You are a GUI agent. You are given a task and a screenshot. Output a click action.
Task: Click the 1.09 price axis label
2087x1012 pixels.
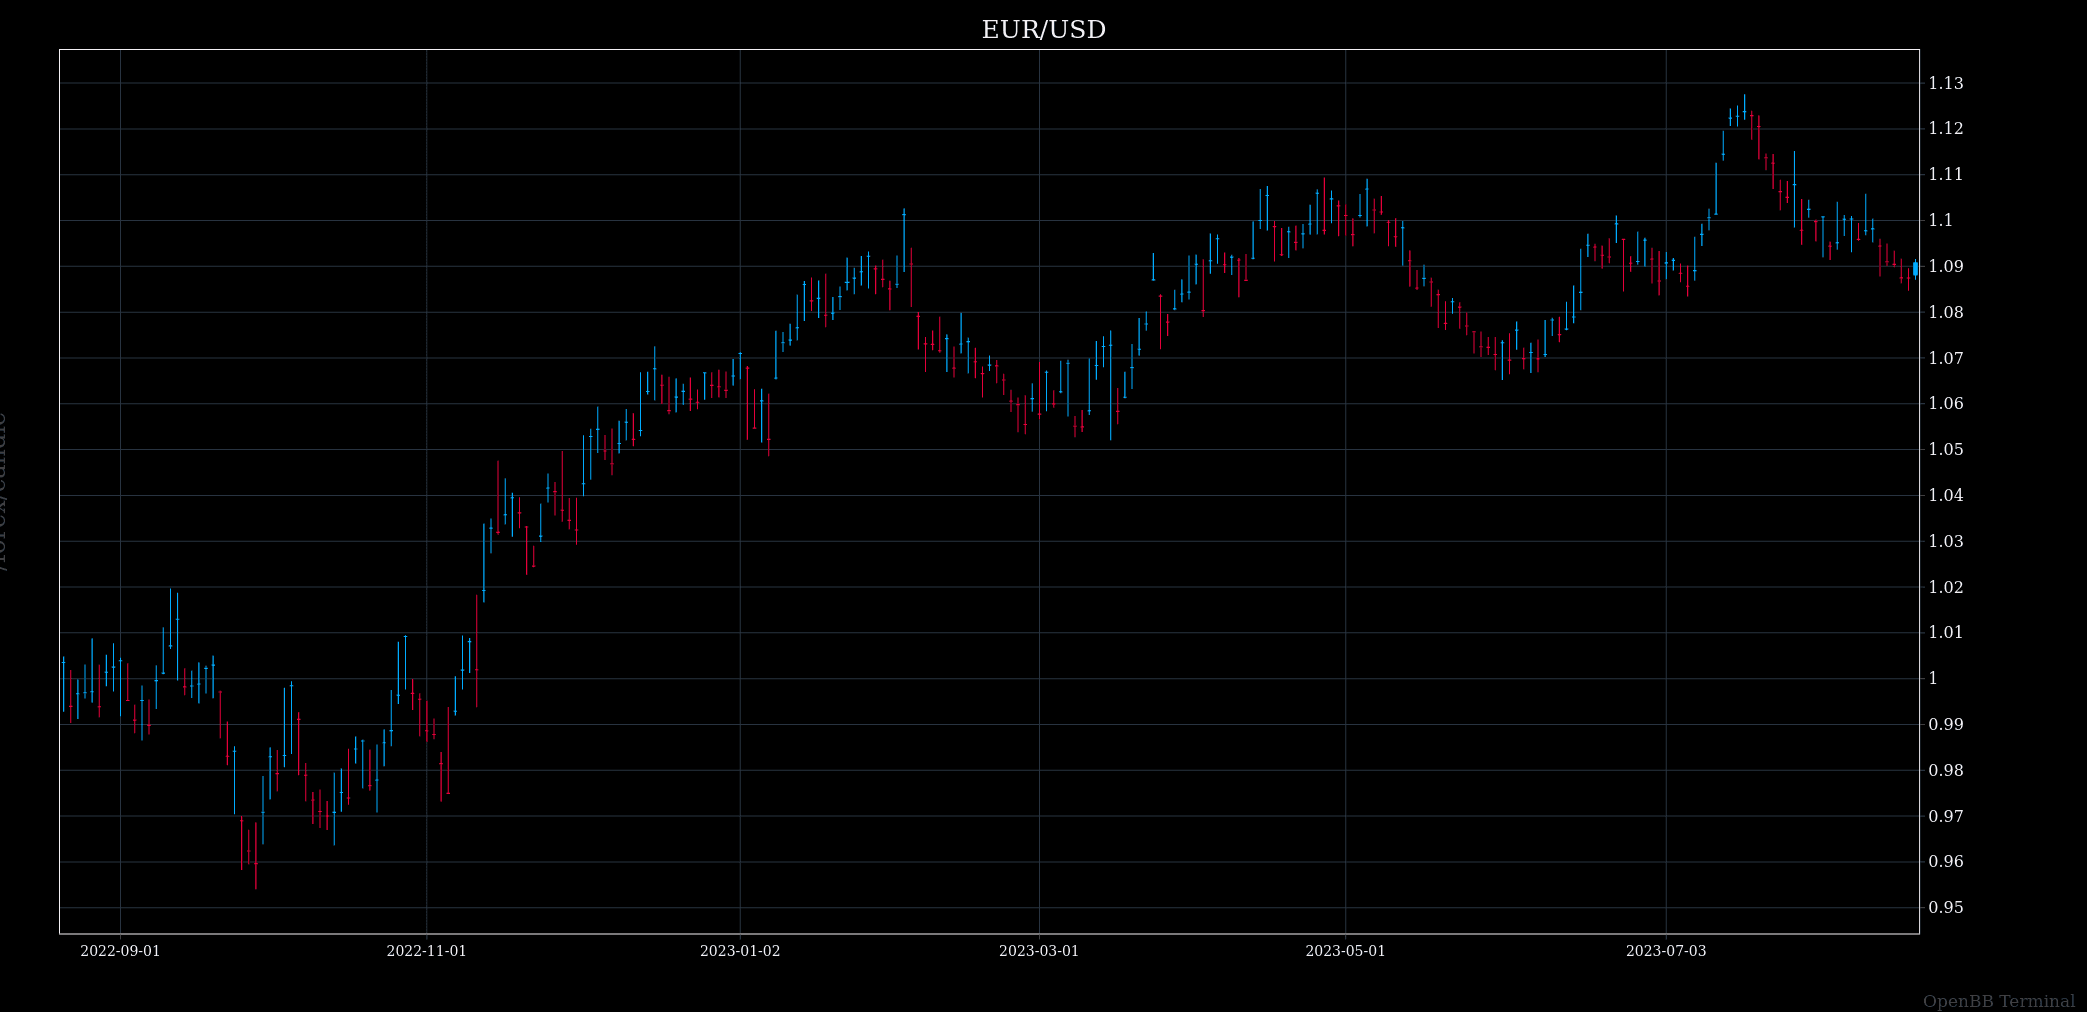click(x=1945, y=266)
